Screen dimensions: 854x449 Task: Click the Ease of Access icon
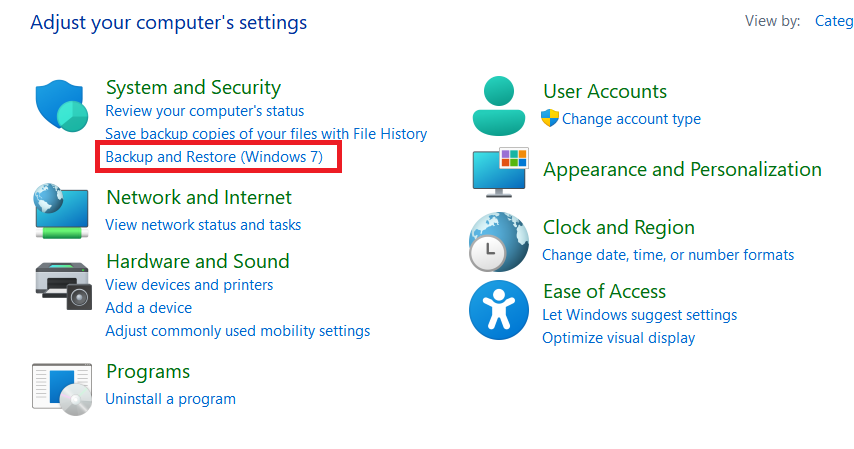pyautogui.click(x=499, y=310)
